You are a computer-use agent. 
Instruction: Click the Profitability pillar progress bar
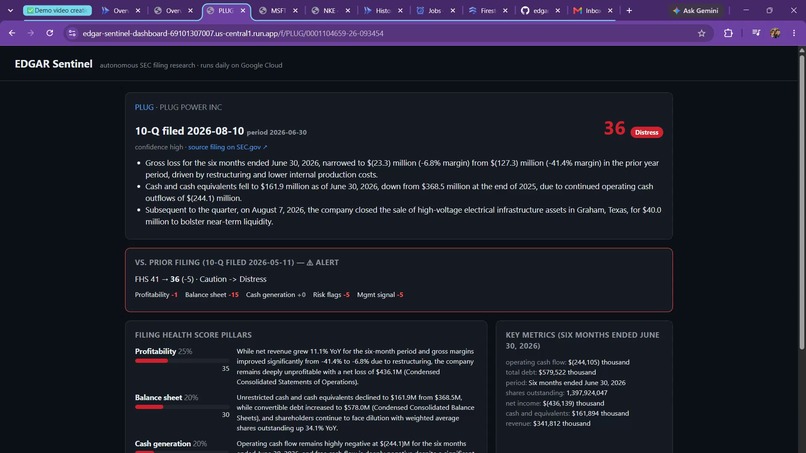pyautogui.click(x=182, y=361)
